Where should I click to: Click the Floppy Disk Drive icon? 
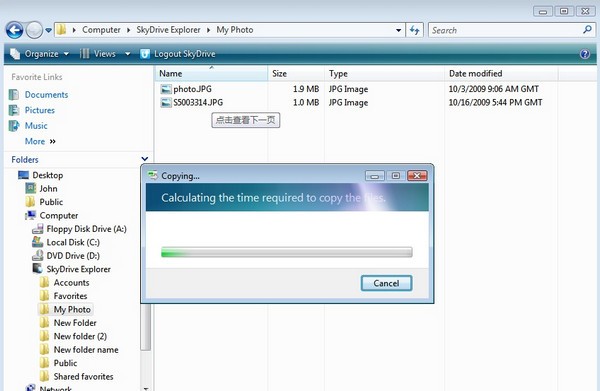(38, 229)
